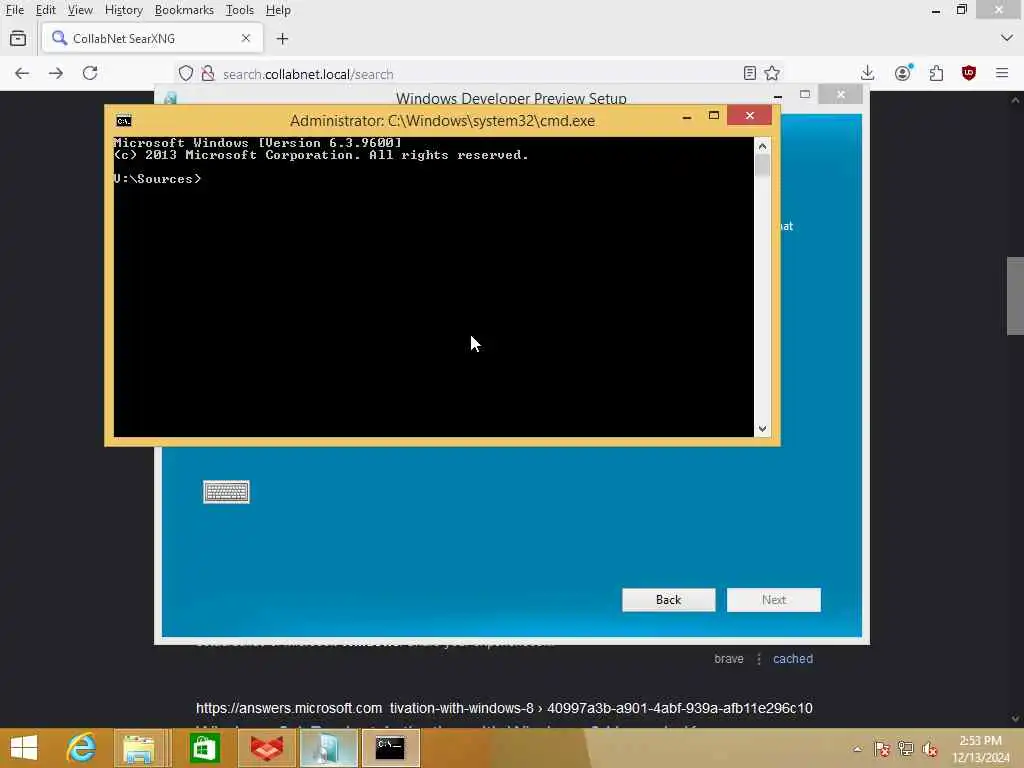1024x768 pixels.
Task: Switch to the cmd.exe taskbar button
Action: pos(390,748)
